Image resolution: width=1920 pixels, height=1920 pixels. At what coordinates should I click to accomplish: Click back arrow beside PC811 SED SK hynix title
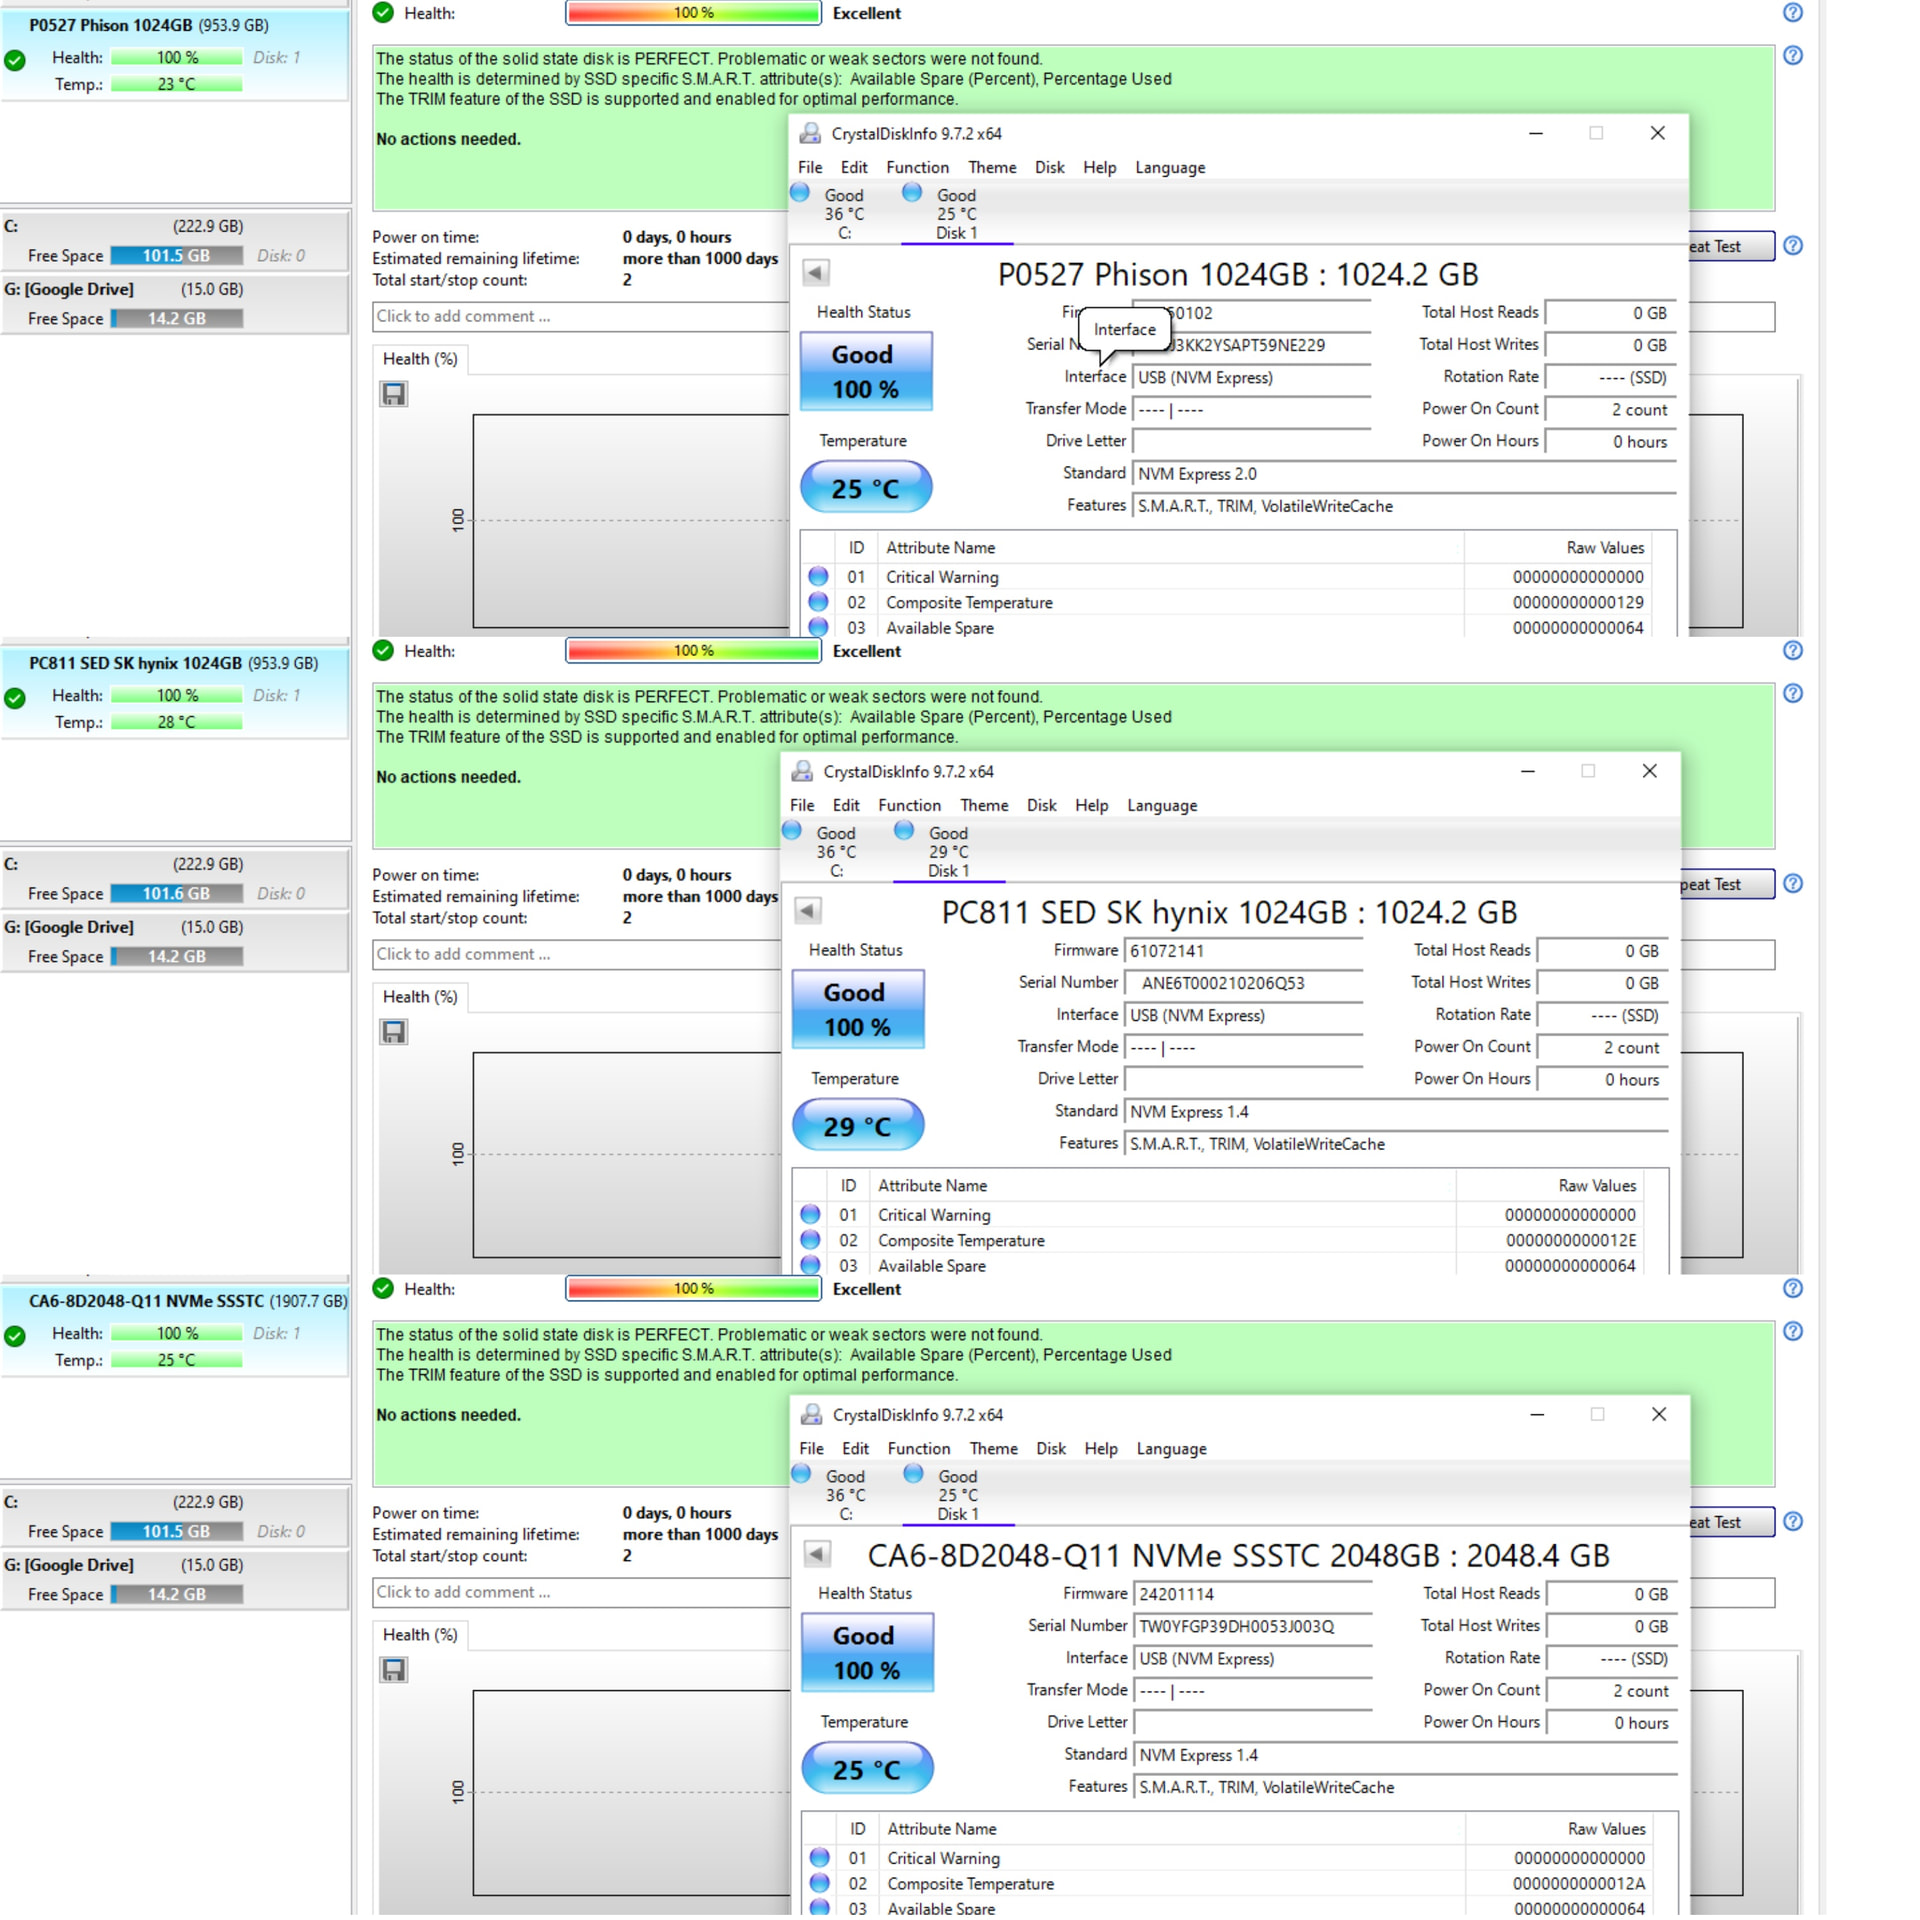click(x=807, y=911)
